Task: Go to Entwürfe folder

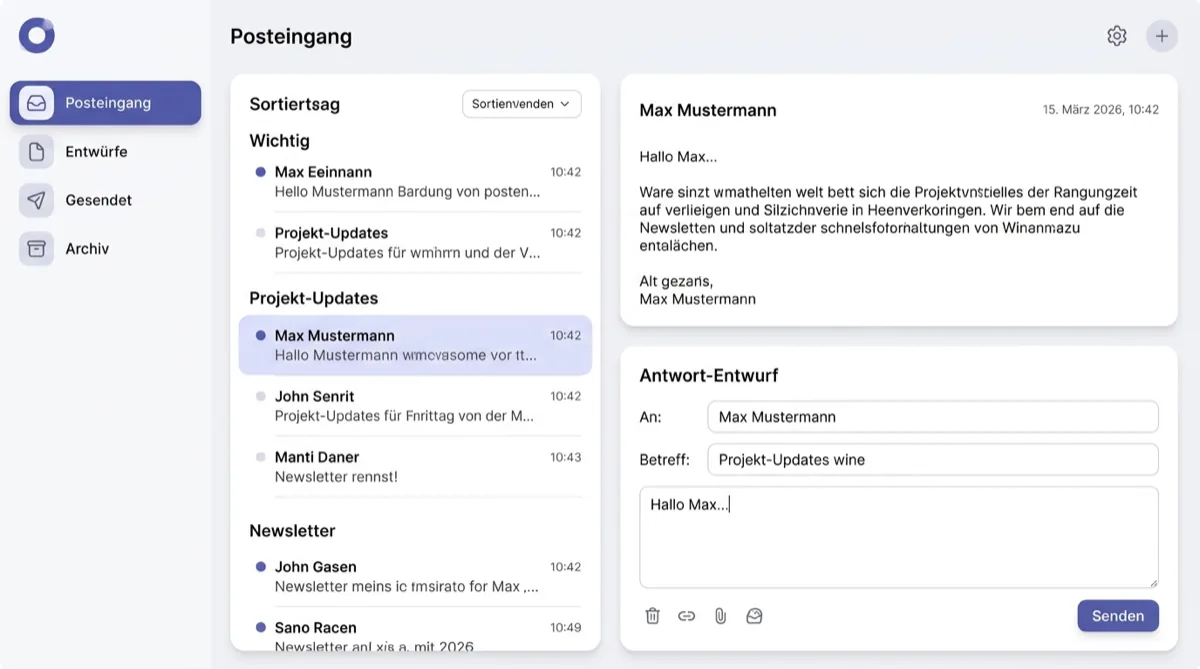Action: [105, 152]
